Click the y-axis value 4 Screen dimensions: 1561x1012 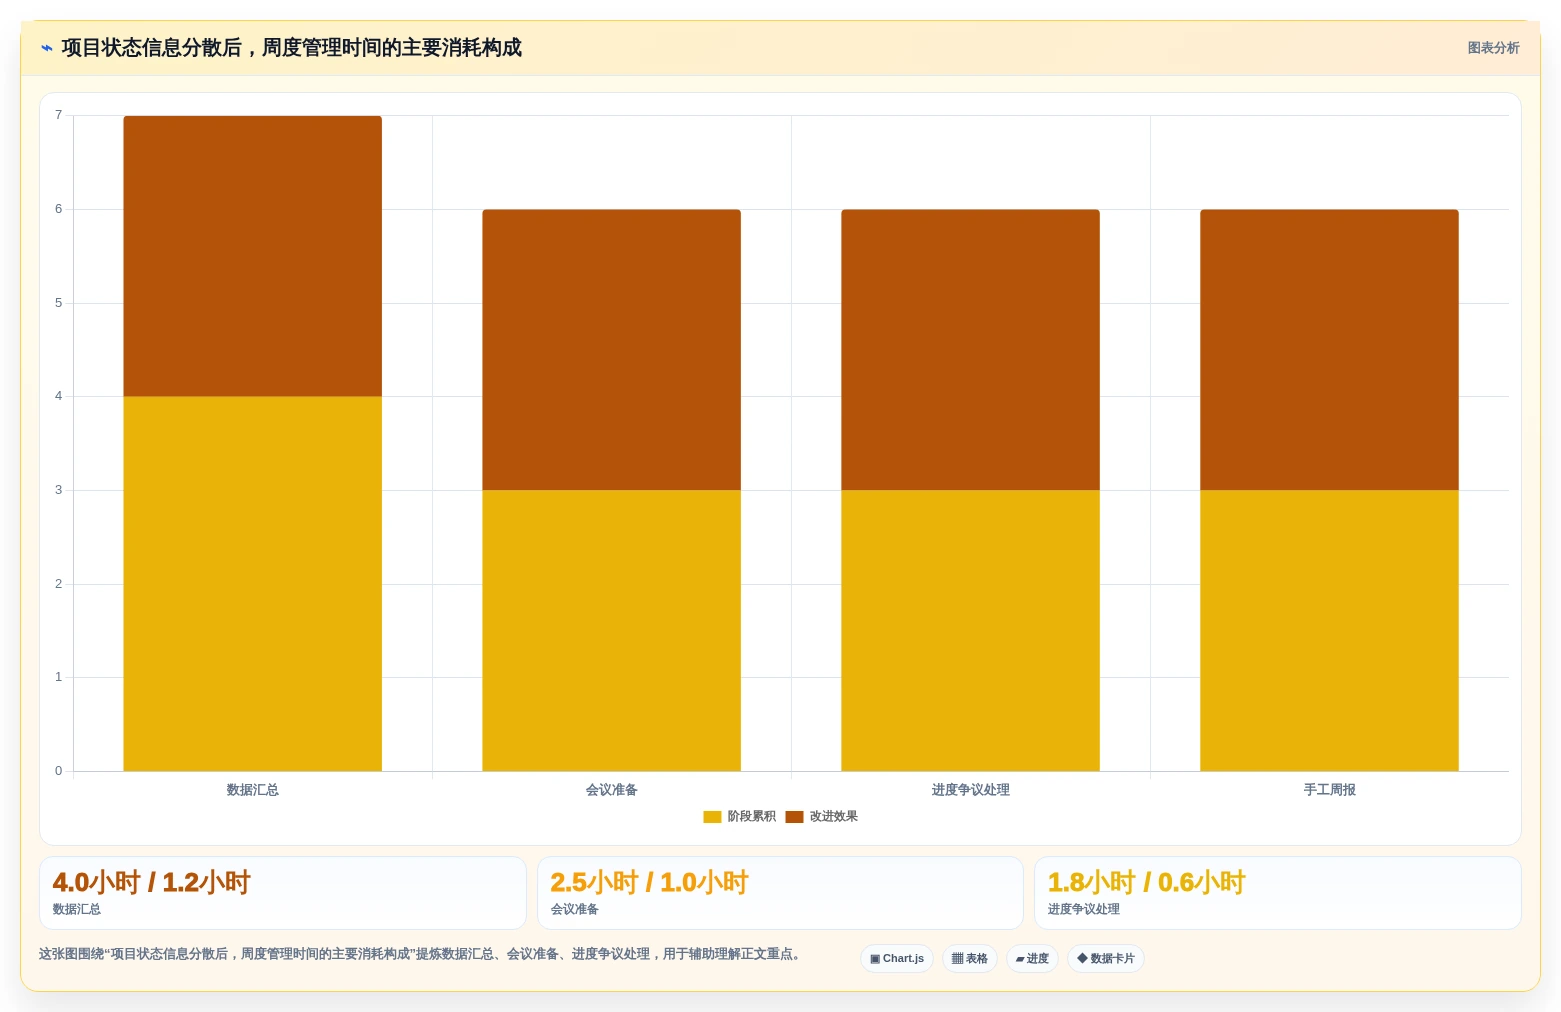coord(58,396)
